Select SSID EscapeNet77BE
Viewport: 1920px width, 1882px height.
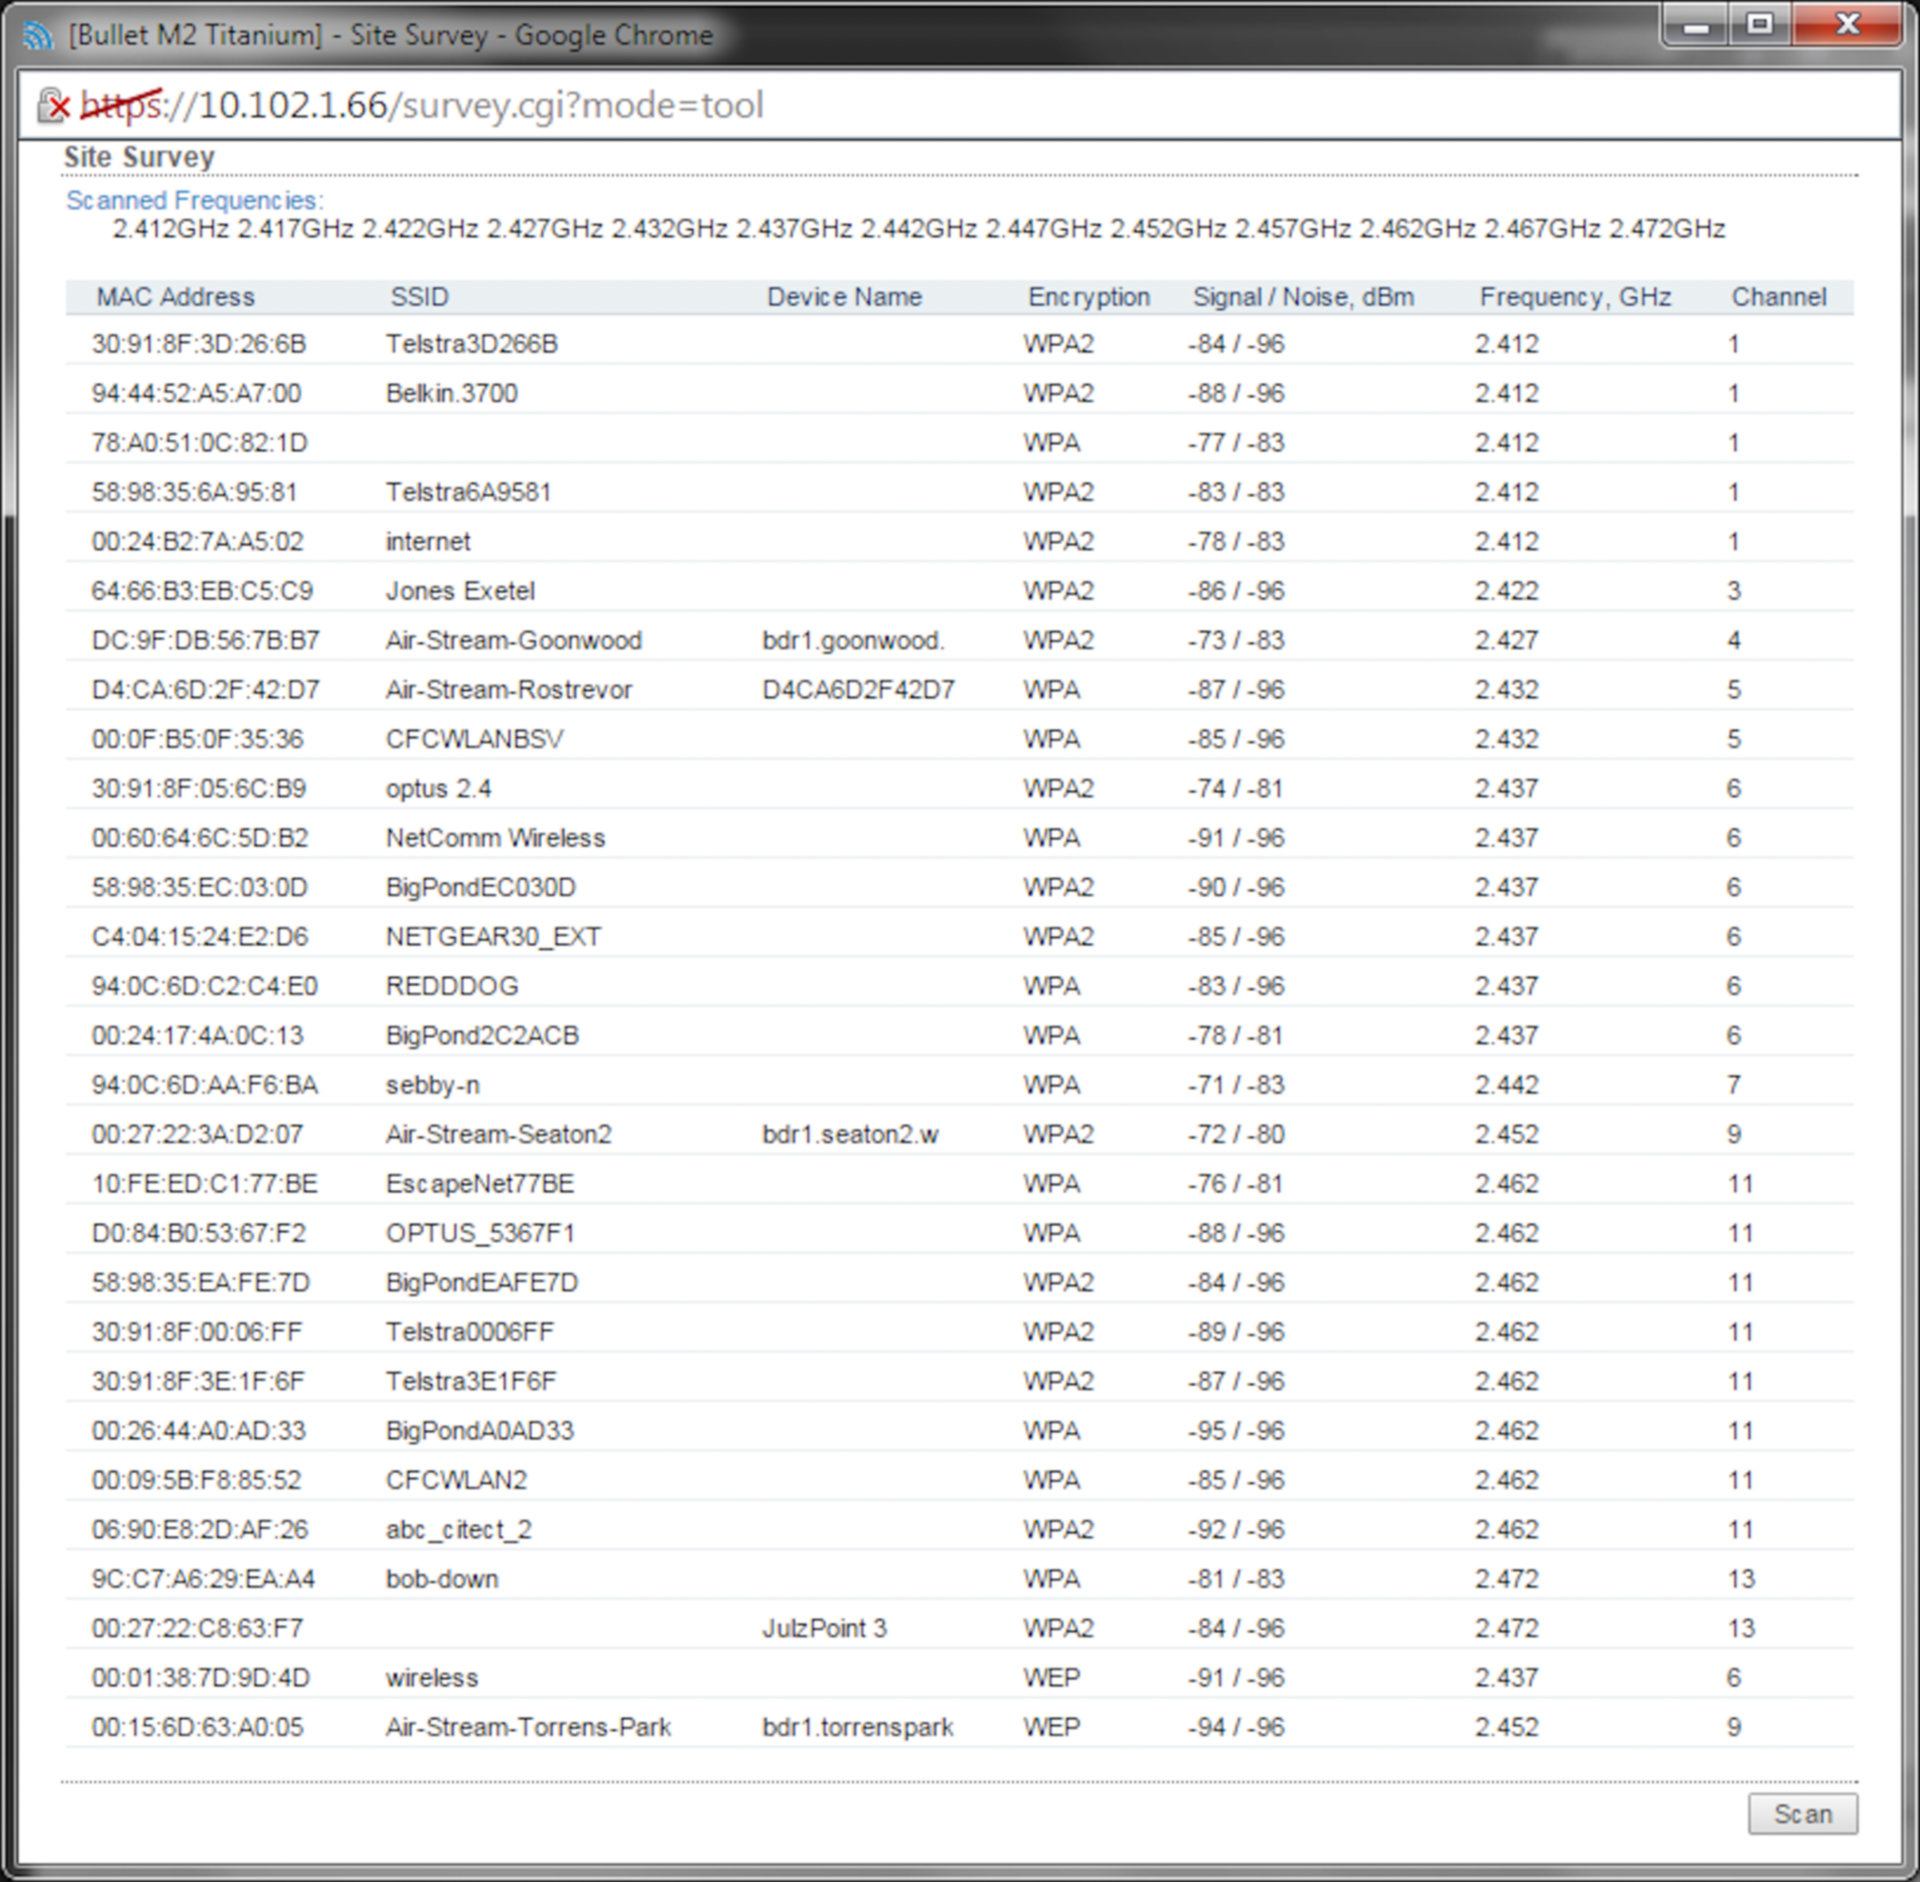480,1183
